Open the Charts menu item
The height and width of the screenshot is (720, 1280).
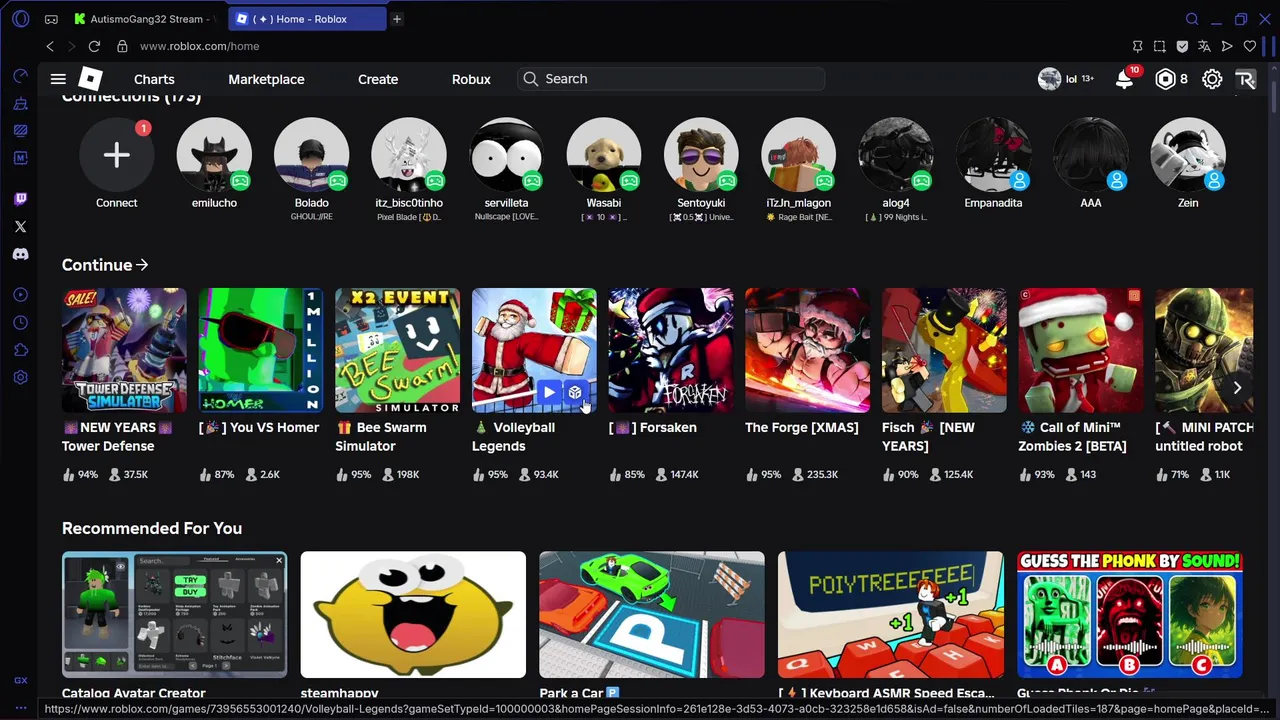(x=154, y=79)
